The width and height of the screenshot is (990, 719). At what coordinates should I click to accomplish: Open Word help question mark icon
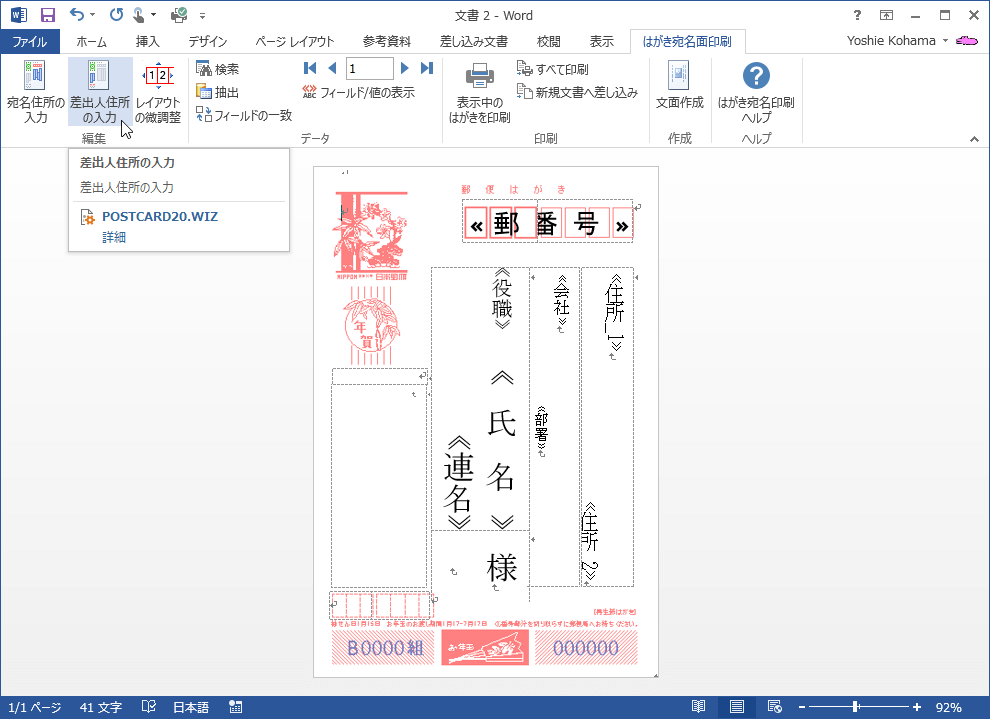pyautogui.click(x=857, y=15)
